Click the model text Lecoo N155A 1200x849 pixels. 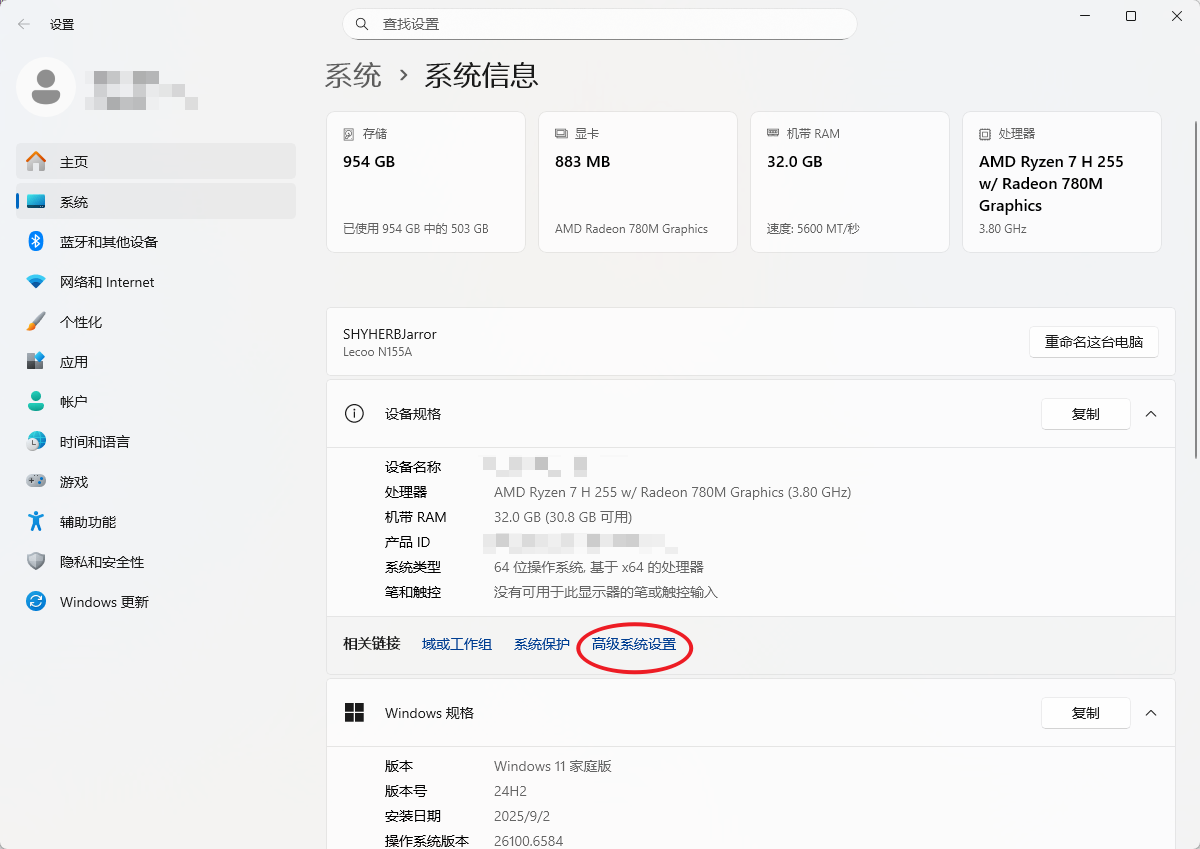coord(378,352)
